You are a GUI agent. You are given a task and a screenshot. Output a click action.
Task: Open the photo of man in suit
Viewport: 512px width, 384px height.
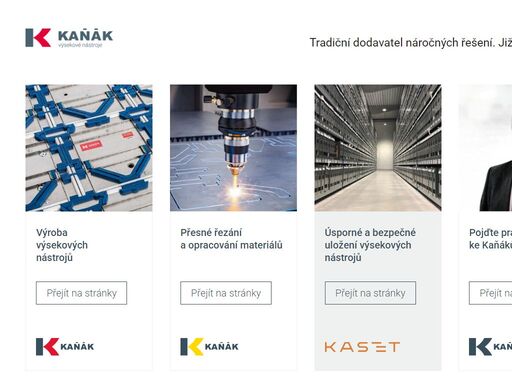click(x=485, y=148)
